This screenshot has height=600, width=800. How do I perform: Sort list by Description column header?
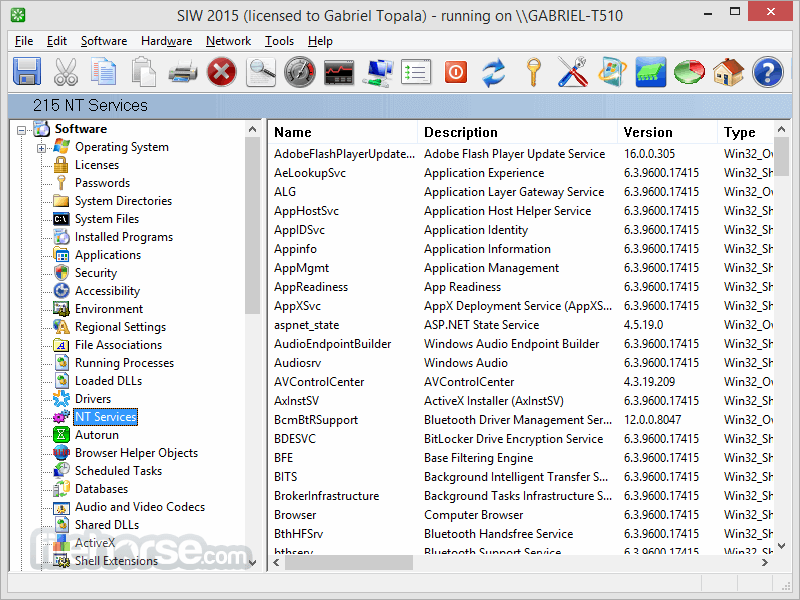click(517, 132)
